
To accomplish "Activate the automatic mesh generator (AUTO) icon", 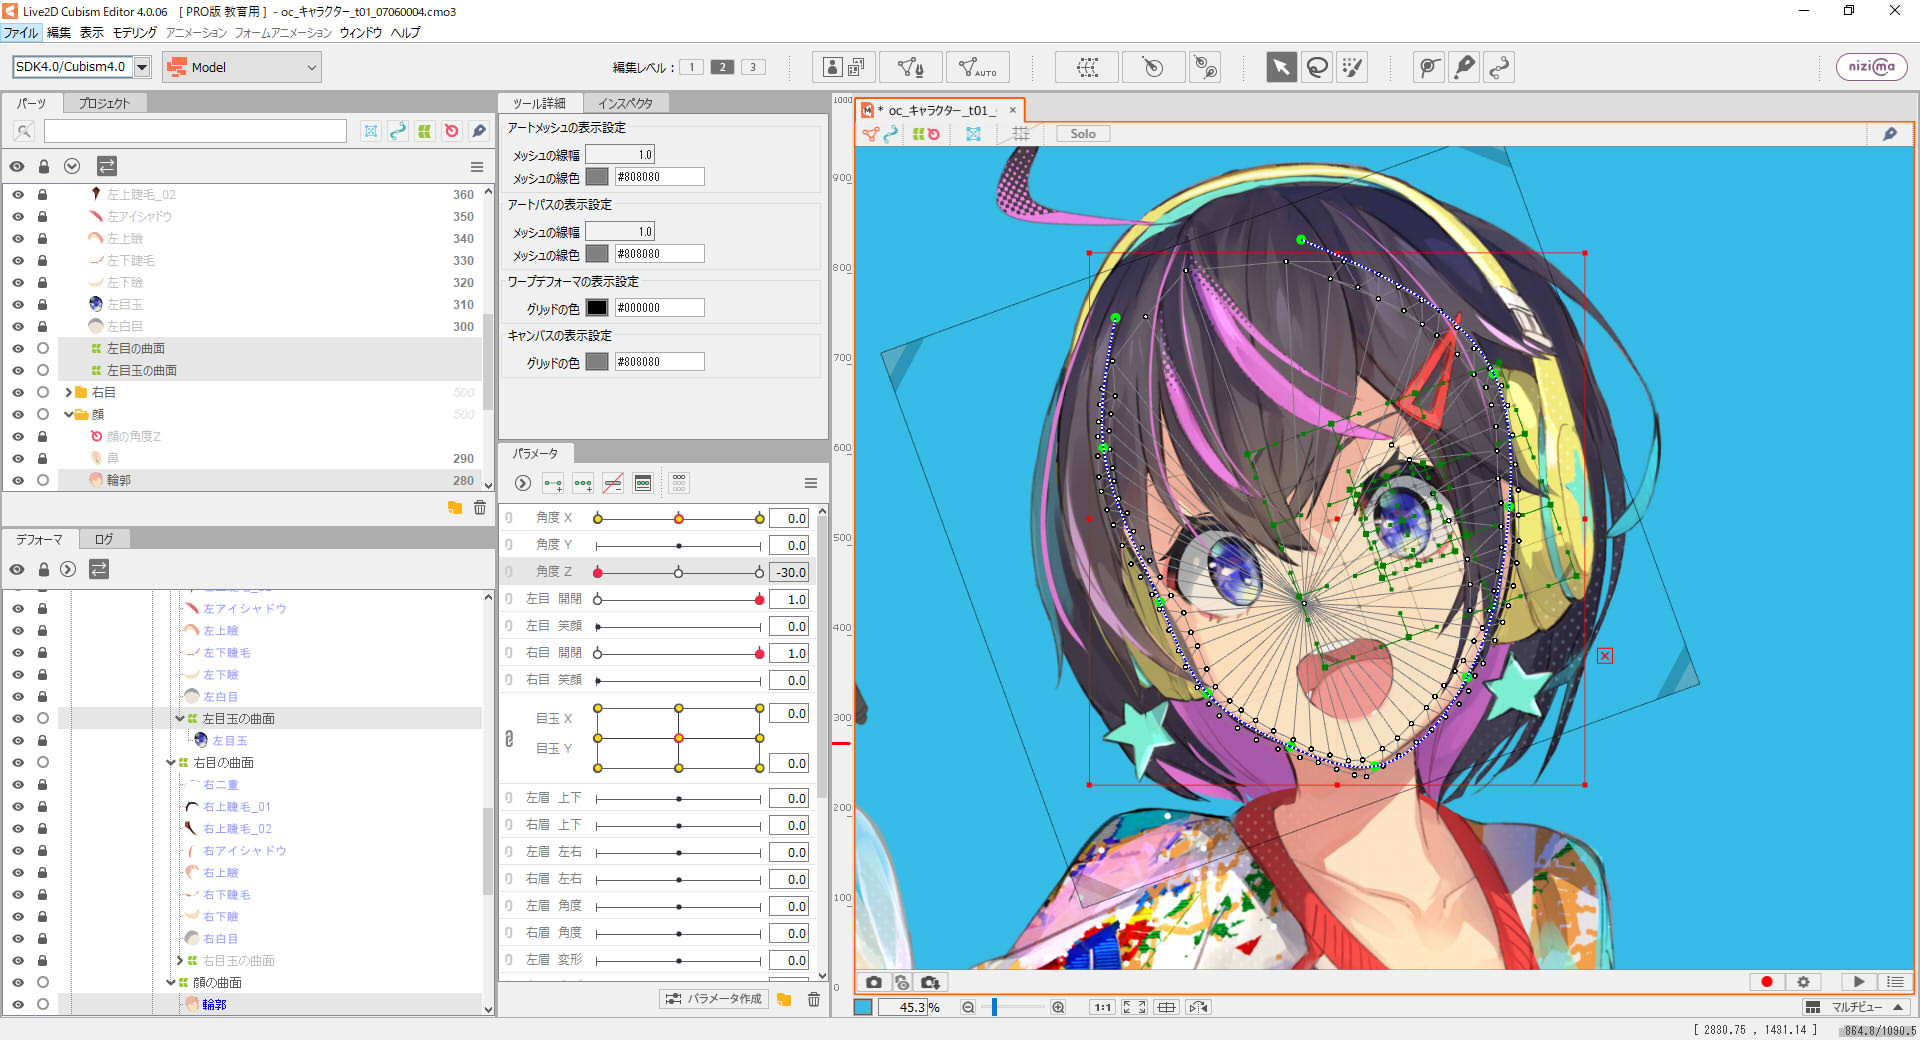I will 976,67.
